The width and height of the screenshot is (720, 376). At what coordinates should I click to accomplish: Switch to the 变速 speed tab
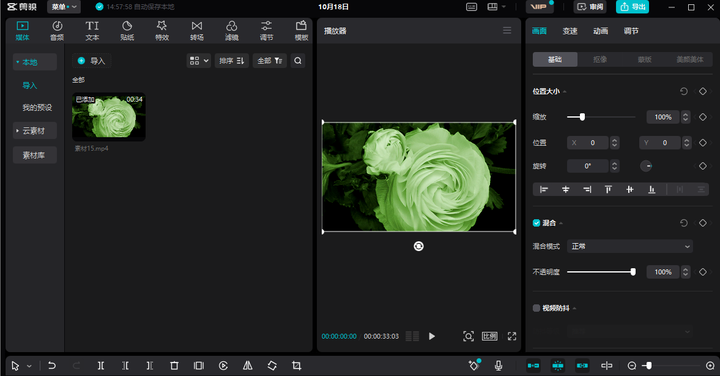tap(570, 31)
